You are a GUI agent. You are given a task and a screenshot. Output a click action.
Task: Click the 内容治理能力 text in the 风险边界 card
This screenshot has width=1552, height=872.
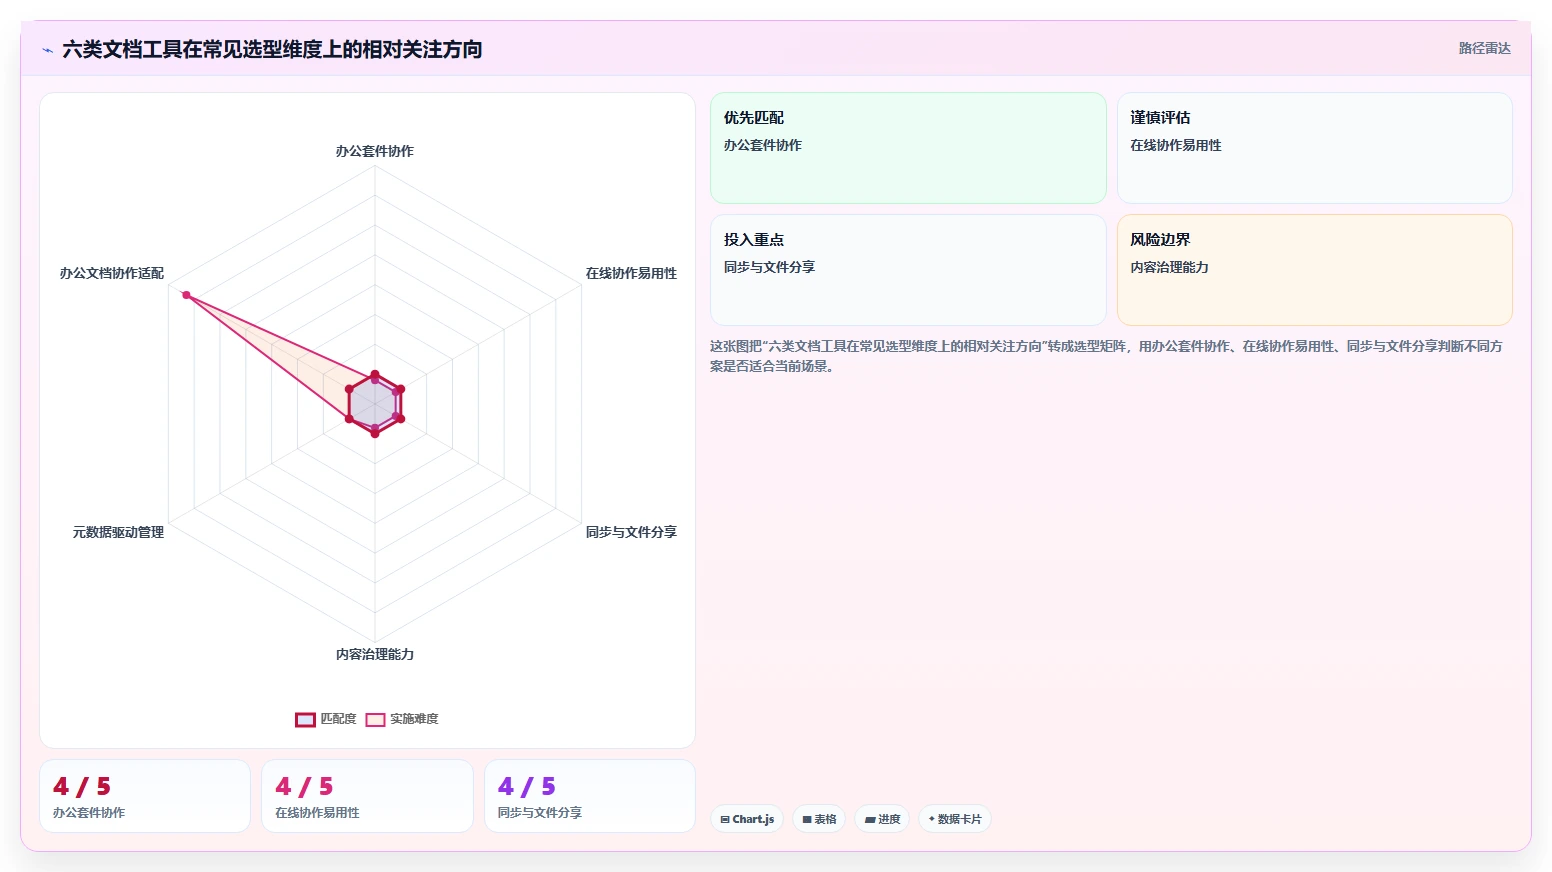pyautogui.click(x=1169, y=267)
